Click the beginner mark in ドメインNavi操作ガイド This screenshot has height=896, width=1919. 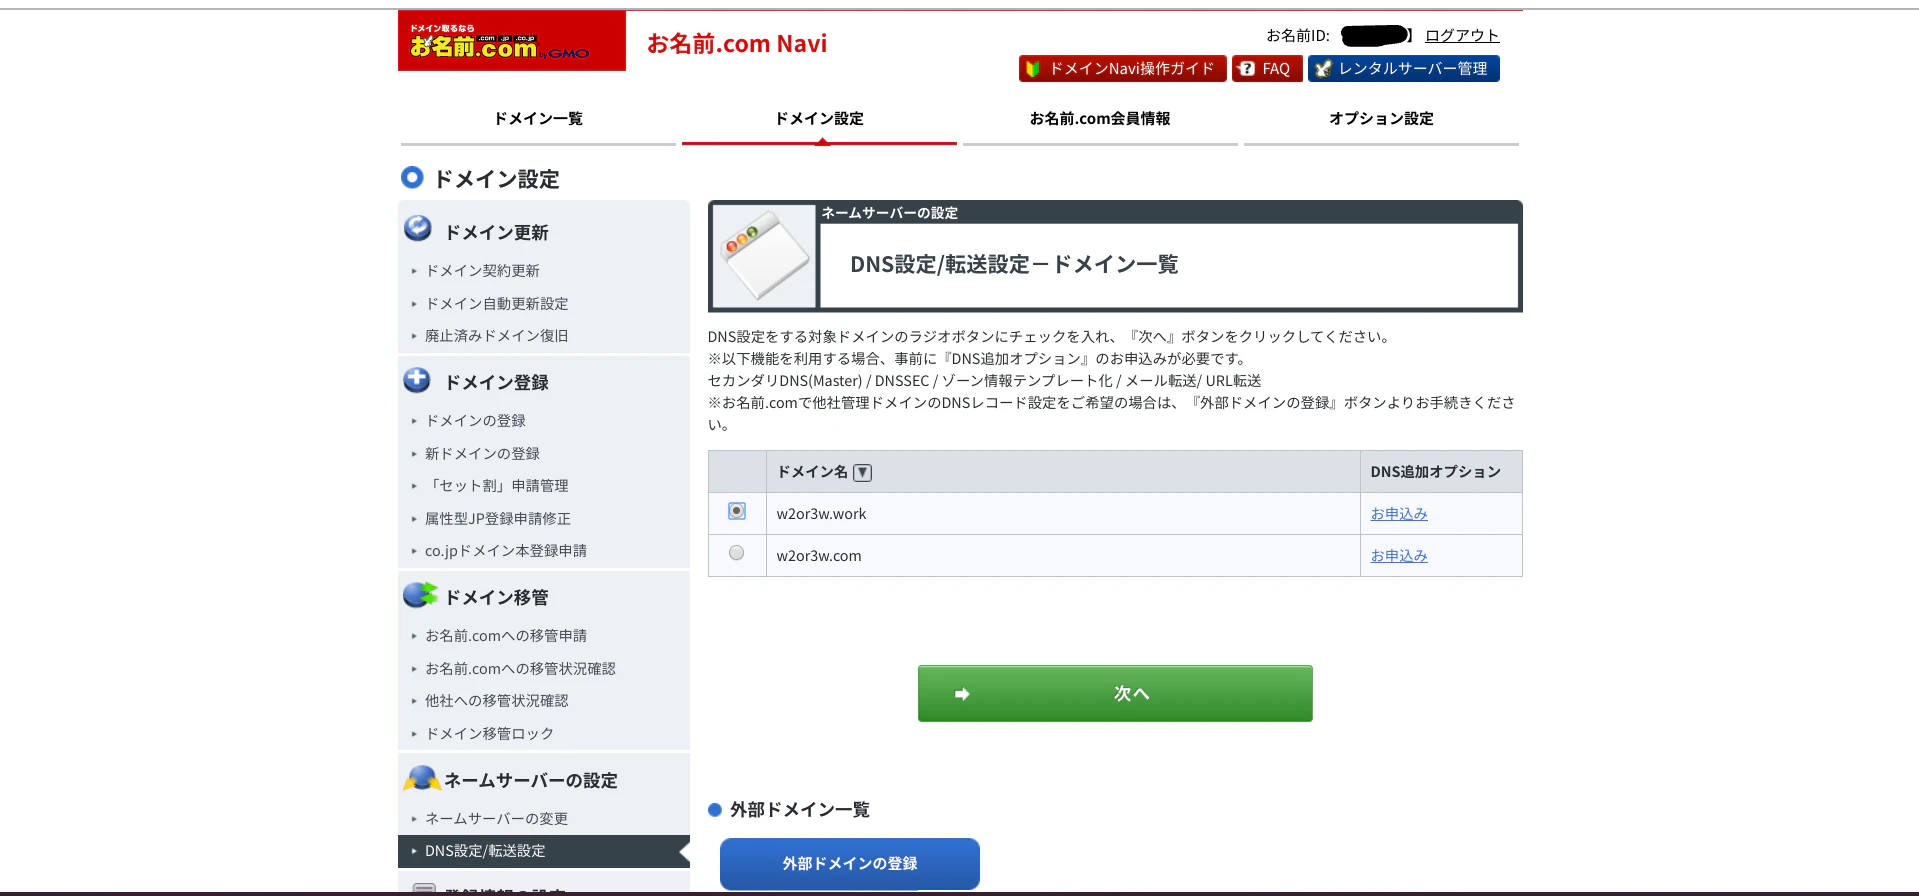pos(1033,69)
